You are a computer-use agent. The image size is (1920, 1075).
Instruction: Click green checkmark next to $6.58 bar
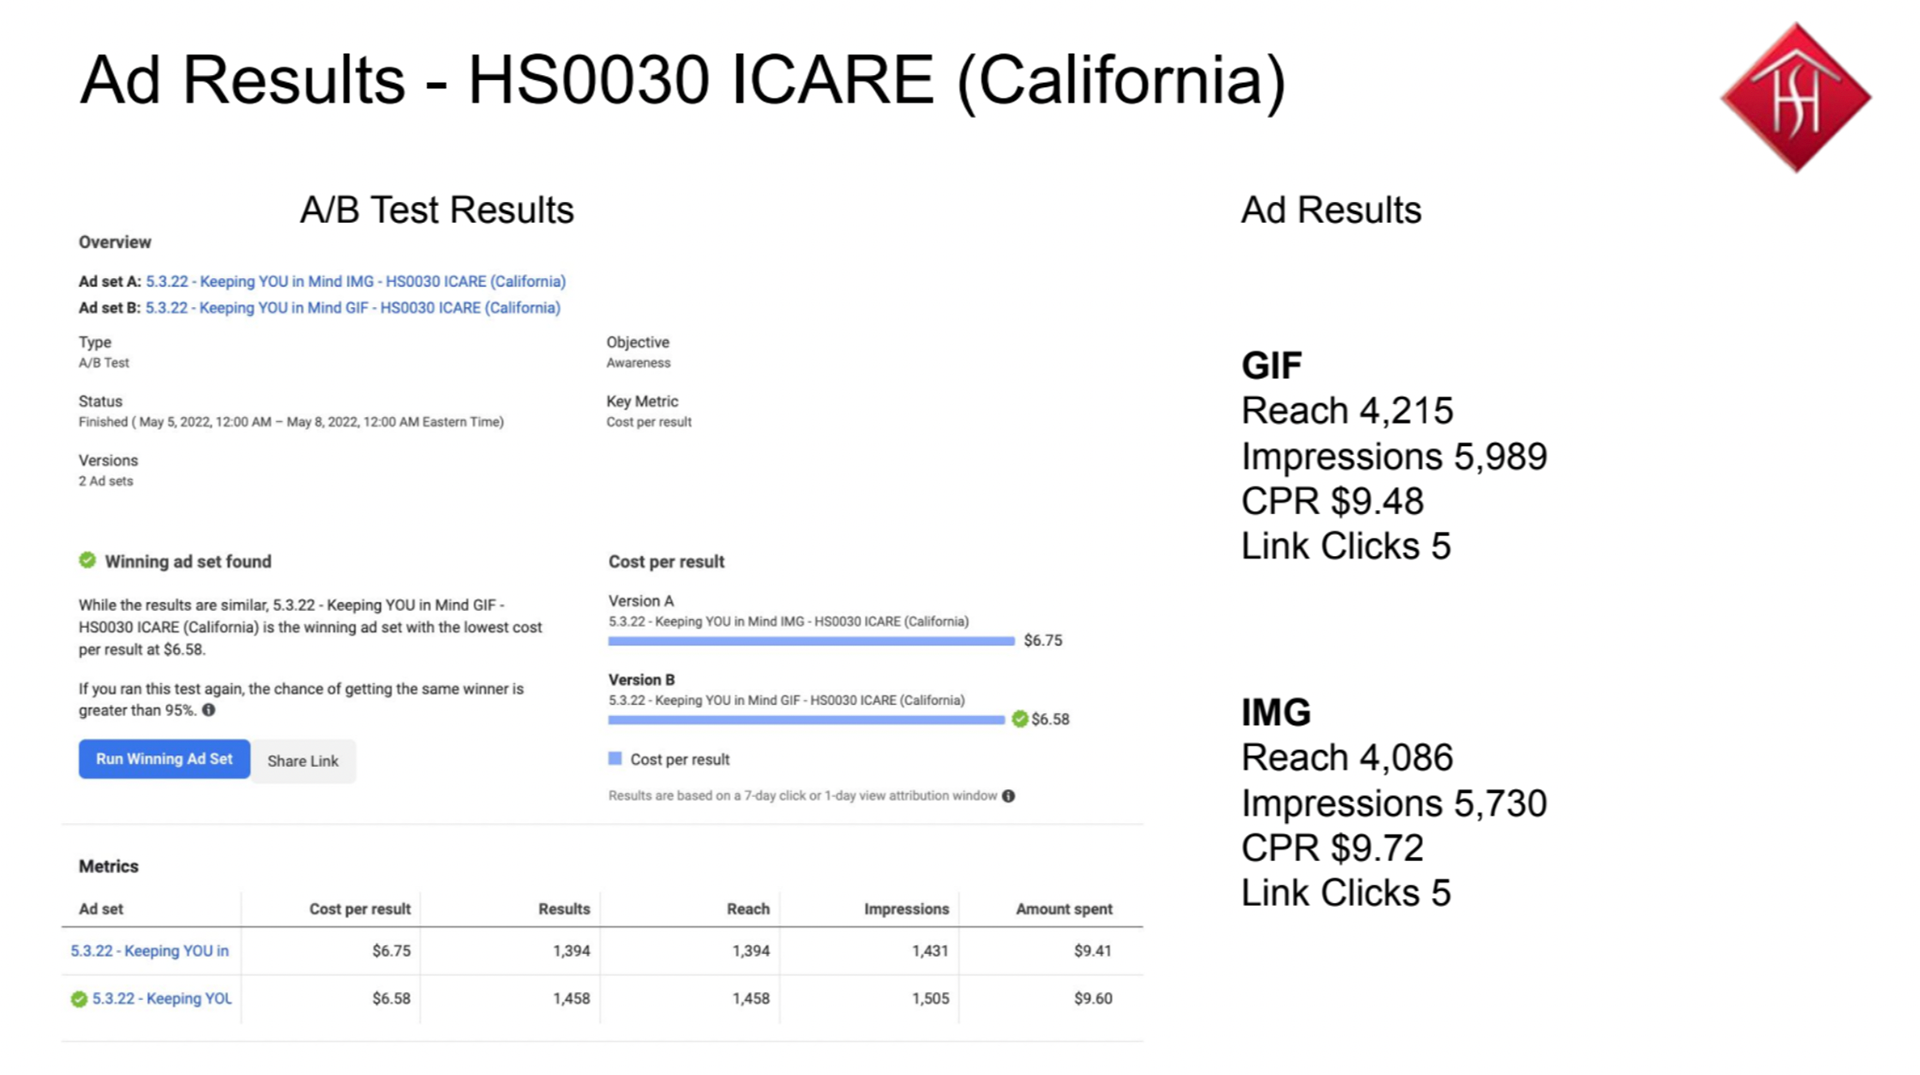point(1019,719)
